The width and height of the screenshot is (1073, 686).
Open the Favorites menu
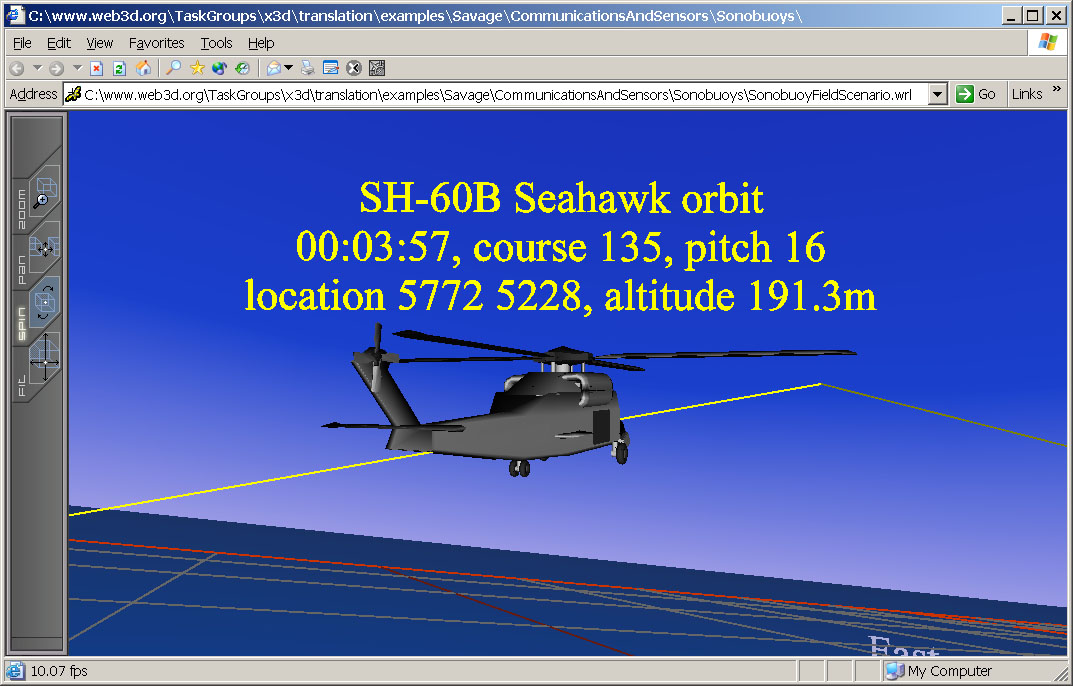click(x=156, y=43)
